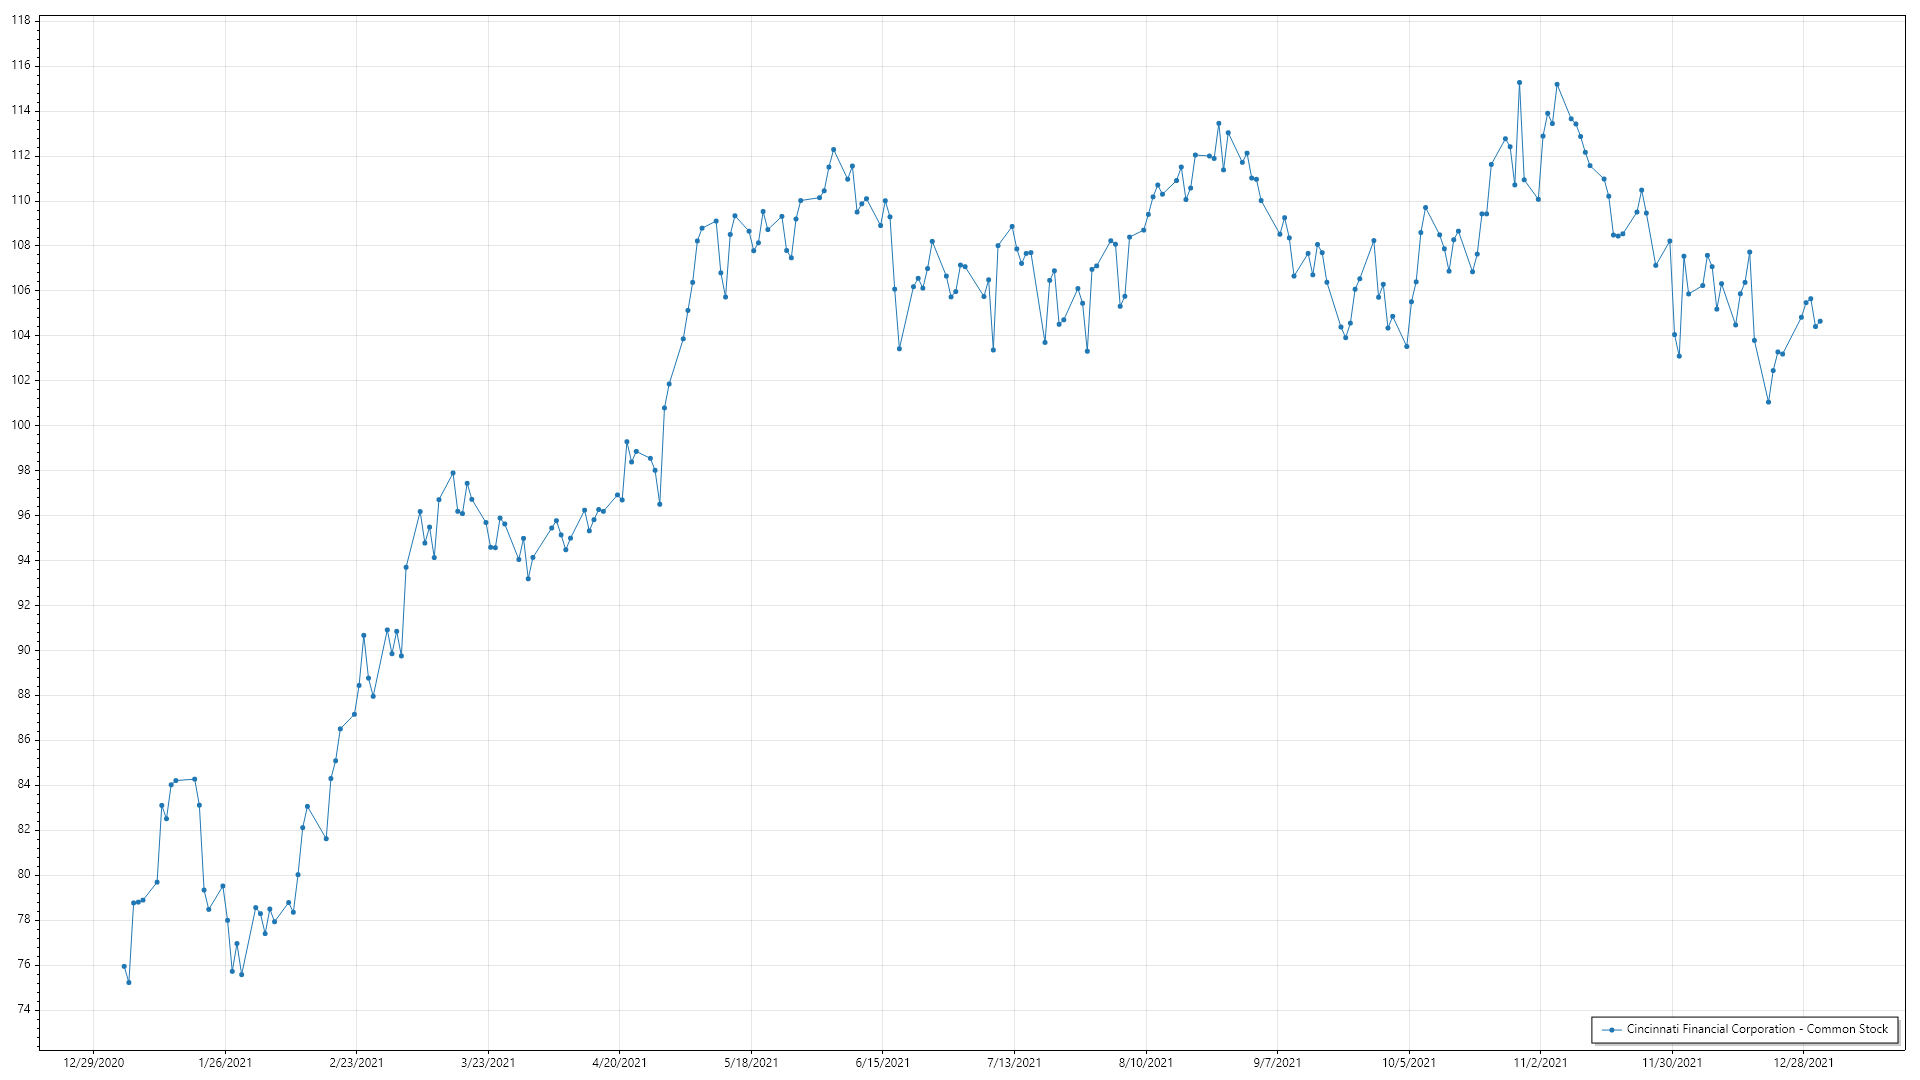1920x1080 pixels.
Task: Select the 12/29/2020 x-axis date label
Action: tap(94, 1063)
